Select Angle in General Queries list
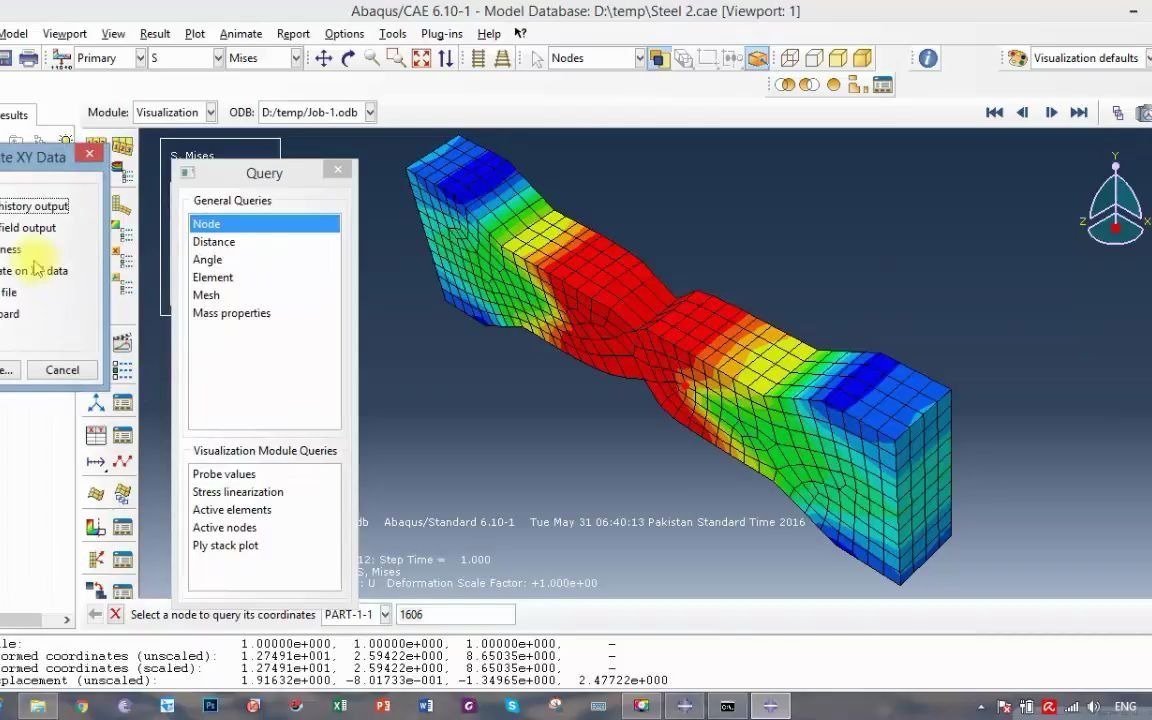 point(264,259)
